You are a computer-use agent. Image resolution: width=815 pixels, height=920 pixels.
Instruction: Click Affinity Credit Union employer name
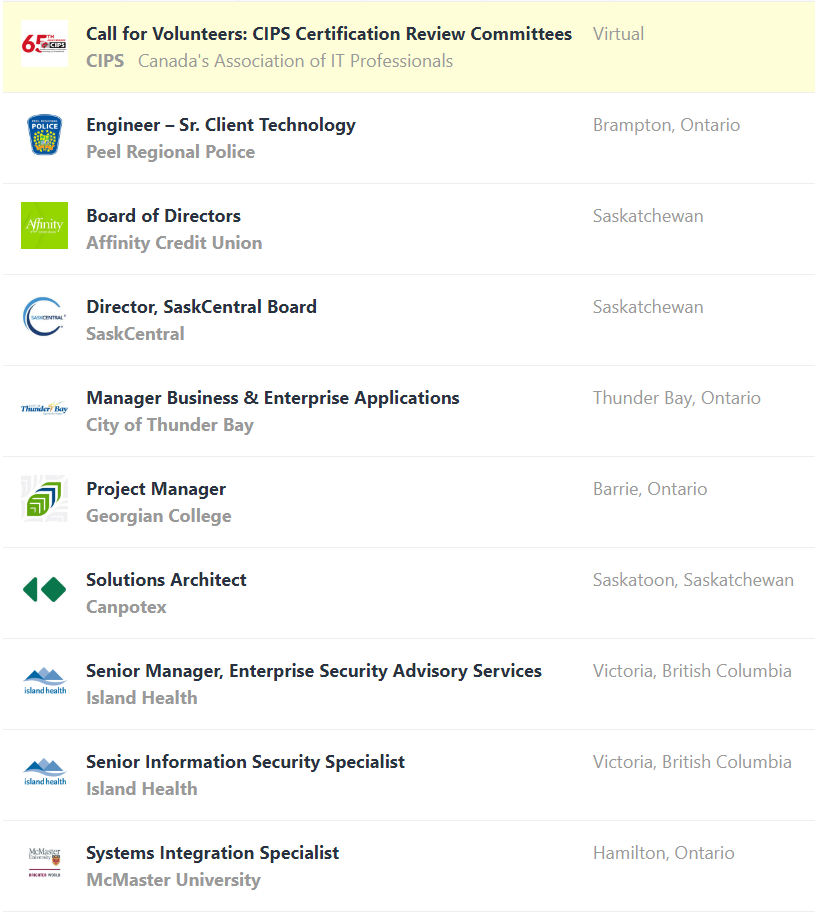[174, 243]
